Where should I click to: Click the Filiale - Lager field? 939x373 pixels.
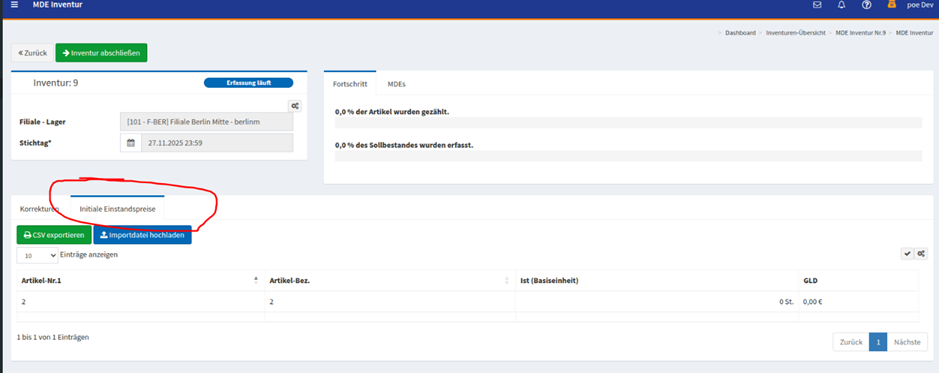click(207, 122)
